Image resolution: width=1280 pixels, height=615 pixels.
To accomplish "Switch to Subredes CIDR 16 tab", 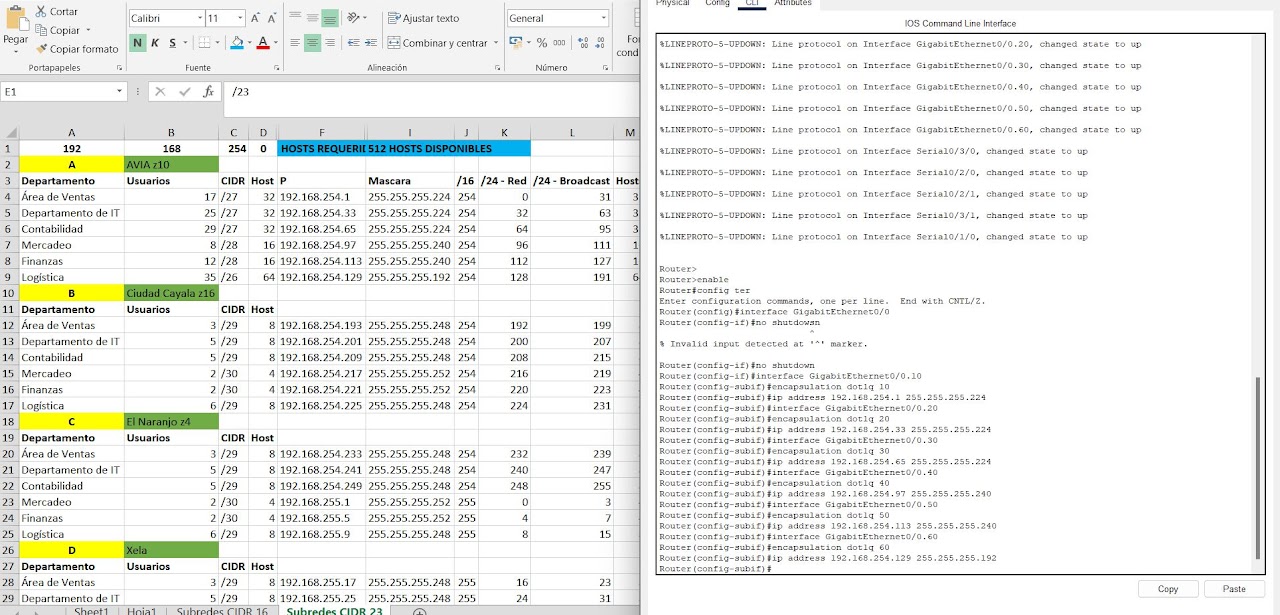I will (x=222, y=610).
